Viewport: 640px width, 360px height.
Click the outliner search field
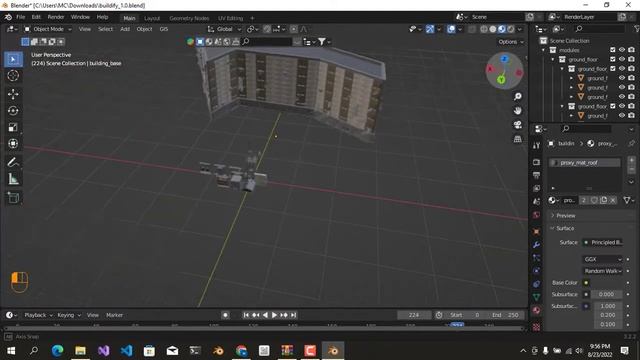pos(598,29)
